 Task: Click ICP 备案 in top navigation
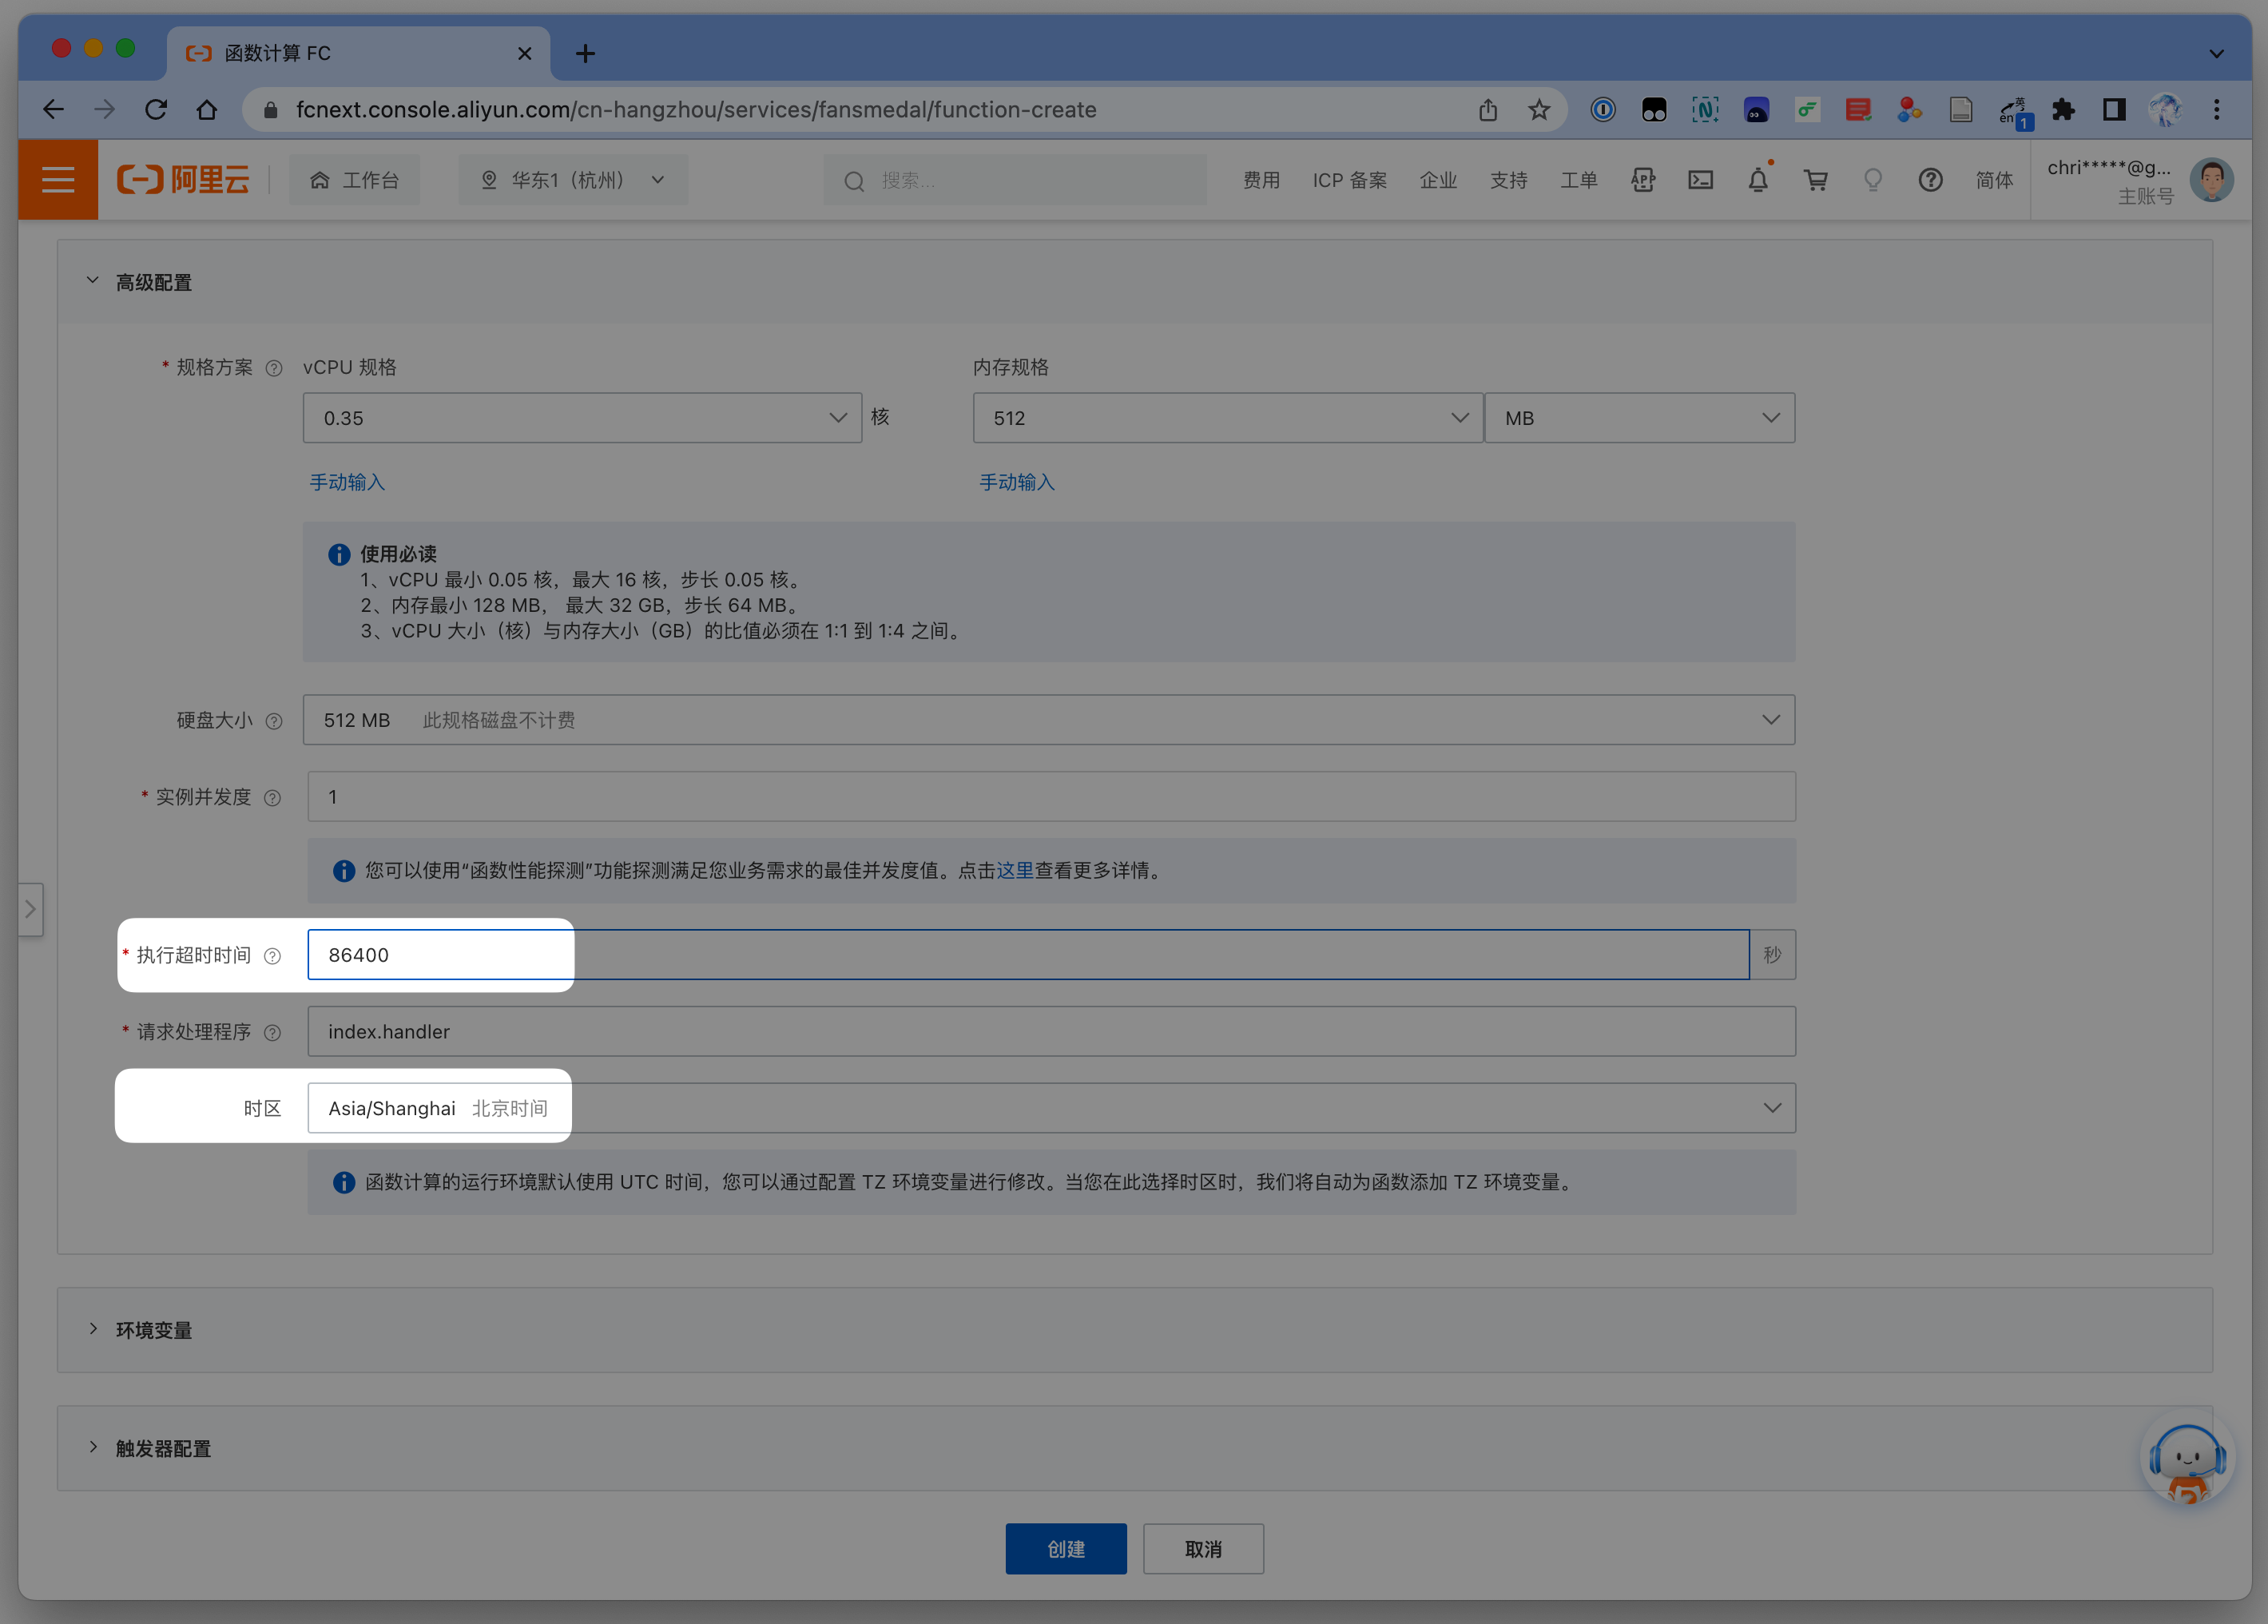click(1349, 180)
